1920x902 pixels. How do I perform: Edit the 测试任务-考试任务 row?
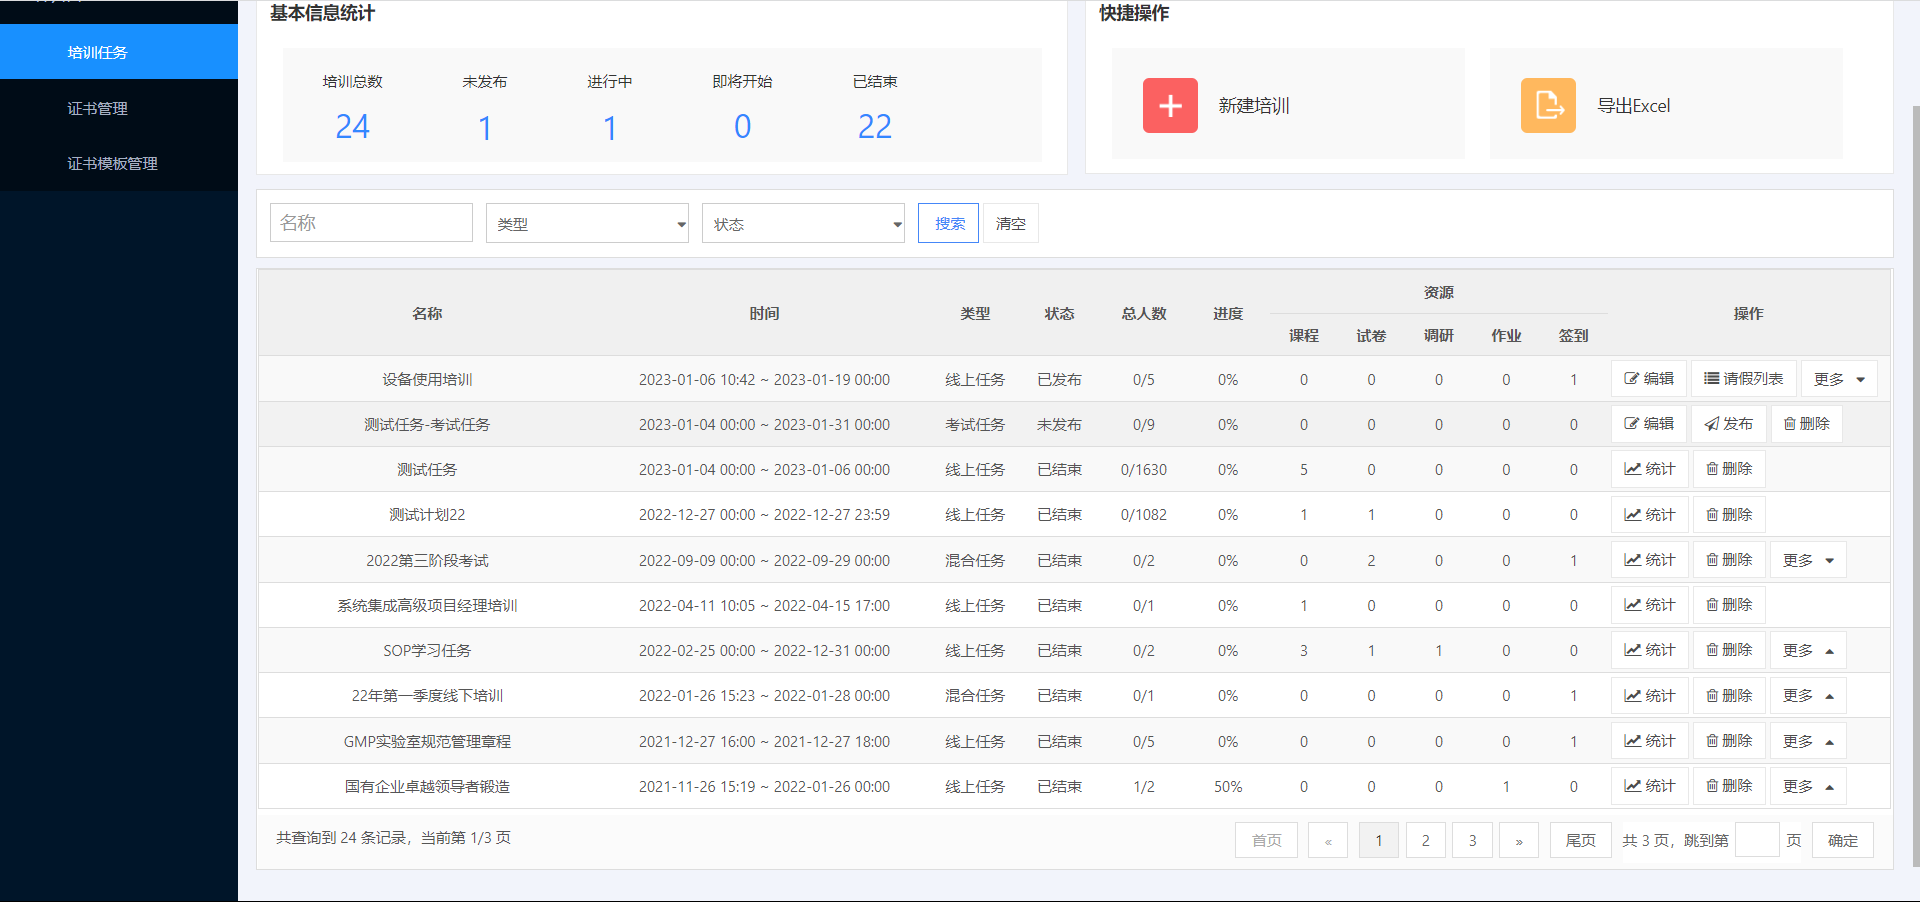(1649, 424)
